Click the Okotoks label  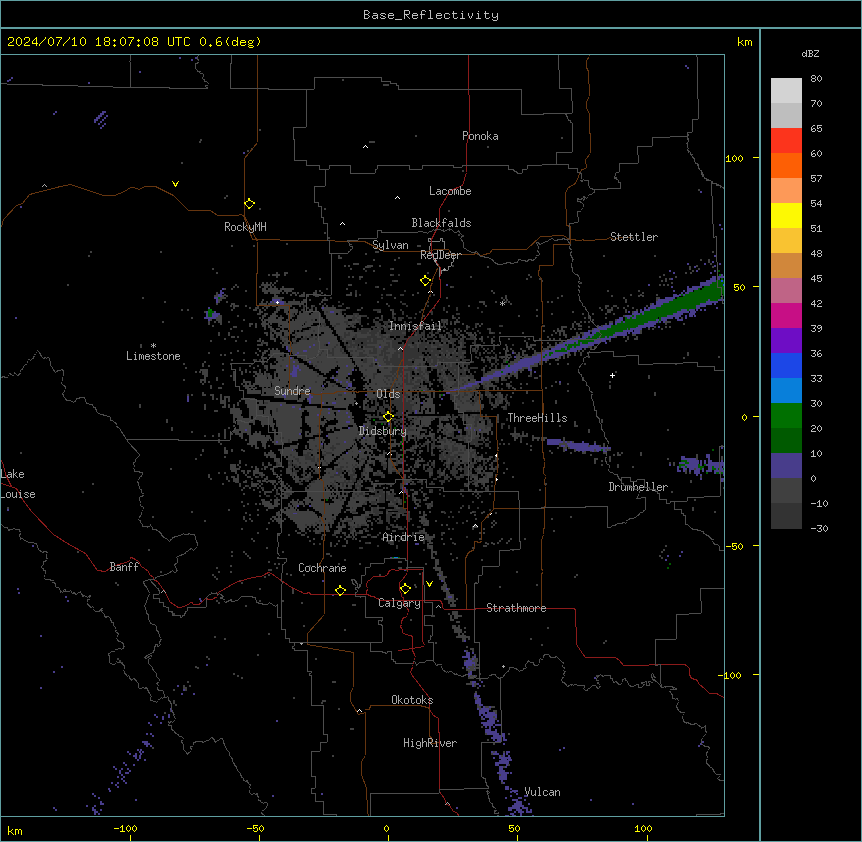point(412,700)
